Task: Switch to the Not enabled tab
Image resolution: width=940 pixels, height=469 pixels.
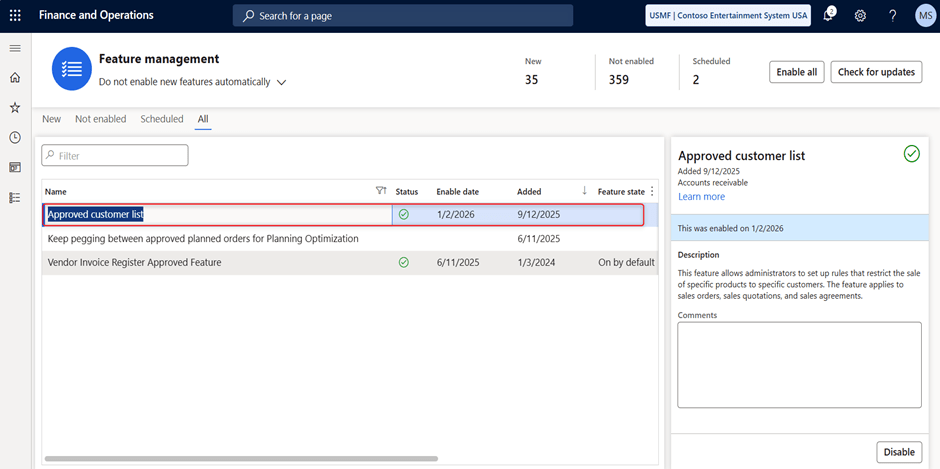Action: pos(101,119)
